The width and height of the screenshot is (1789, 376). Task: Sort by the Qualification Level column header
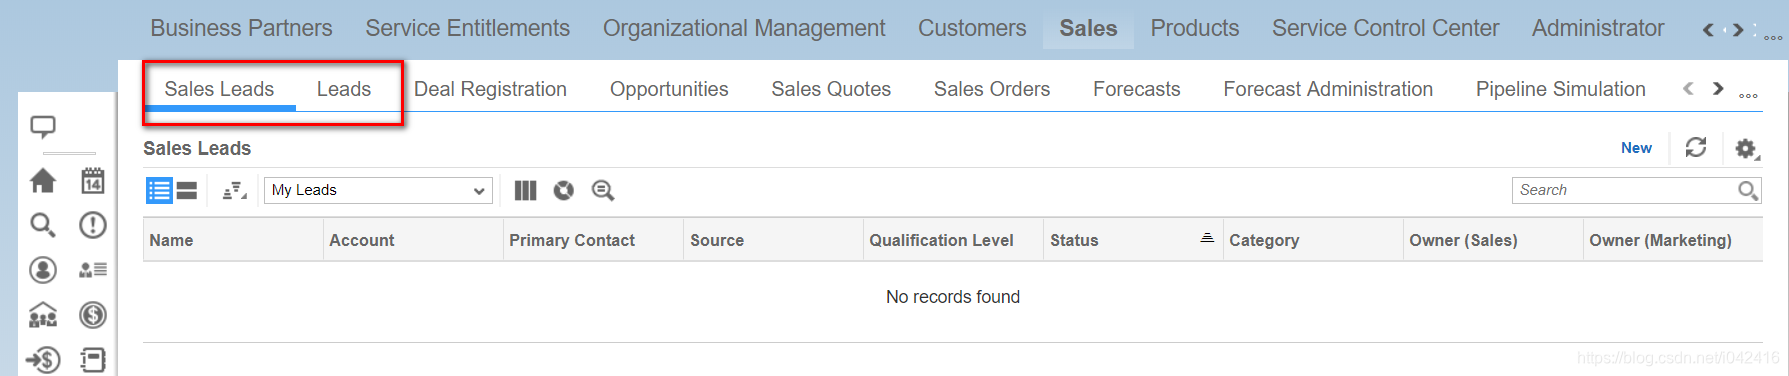click(x=953, y=240)
